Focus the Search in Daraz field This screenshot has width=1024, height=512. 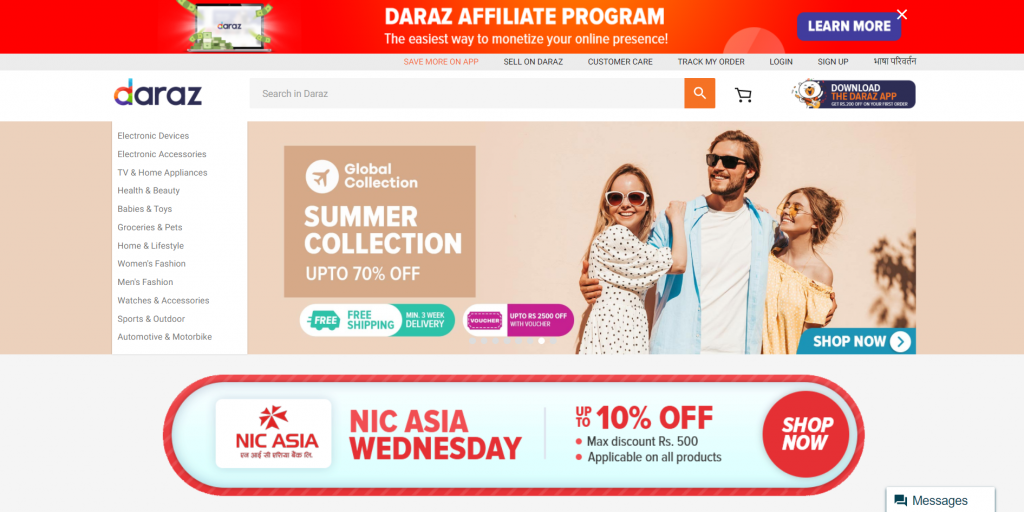click(x=467, y=93)
